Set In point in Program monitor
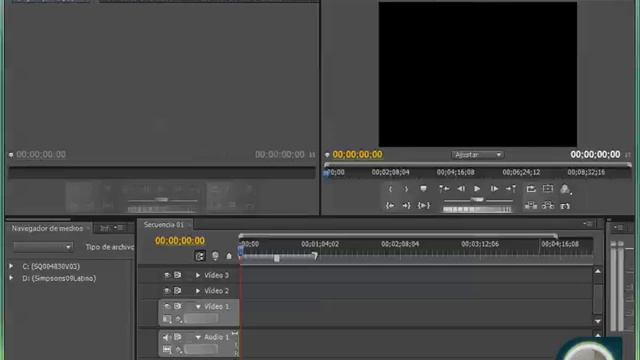Image resolution: width=640 pixels, height=360 pixels. coord(390,189)
